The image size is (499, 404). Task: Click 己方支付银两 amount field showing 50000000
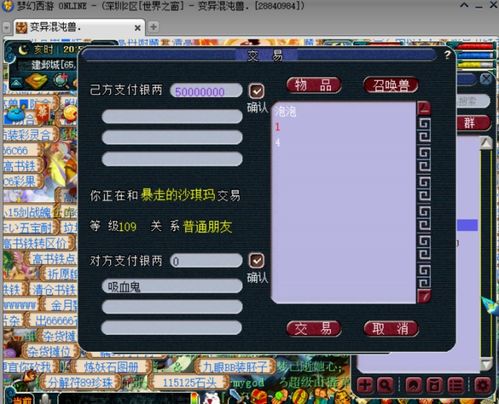coord(206,91)
